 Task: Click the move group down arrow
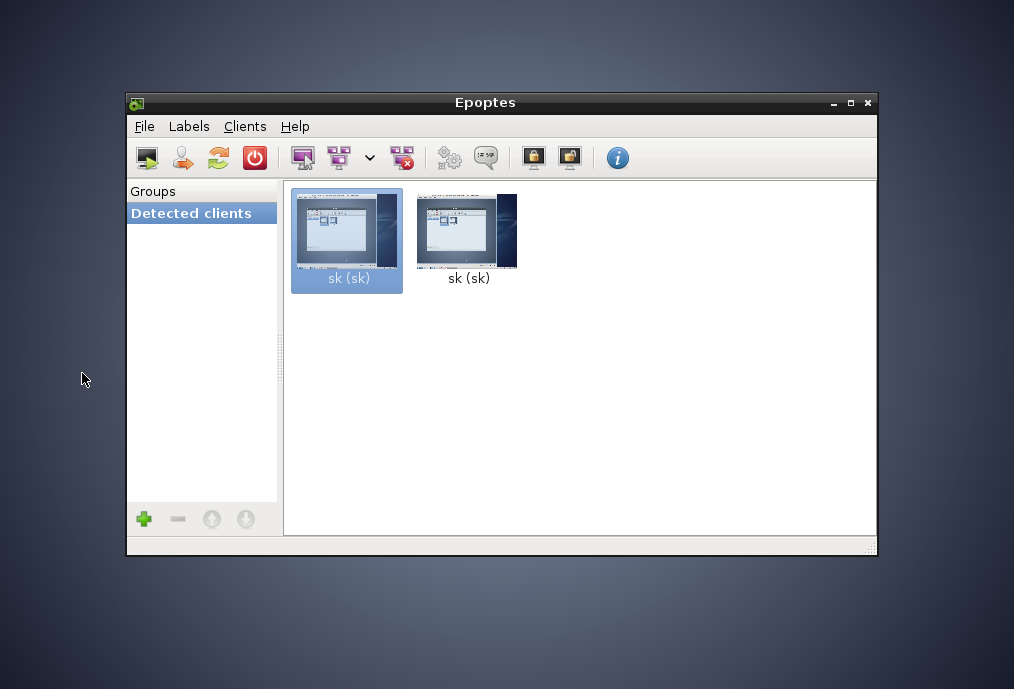(x=246, y=519)
